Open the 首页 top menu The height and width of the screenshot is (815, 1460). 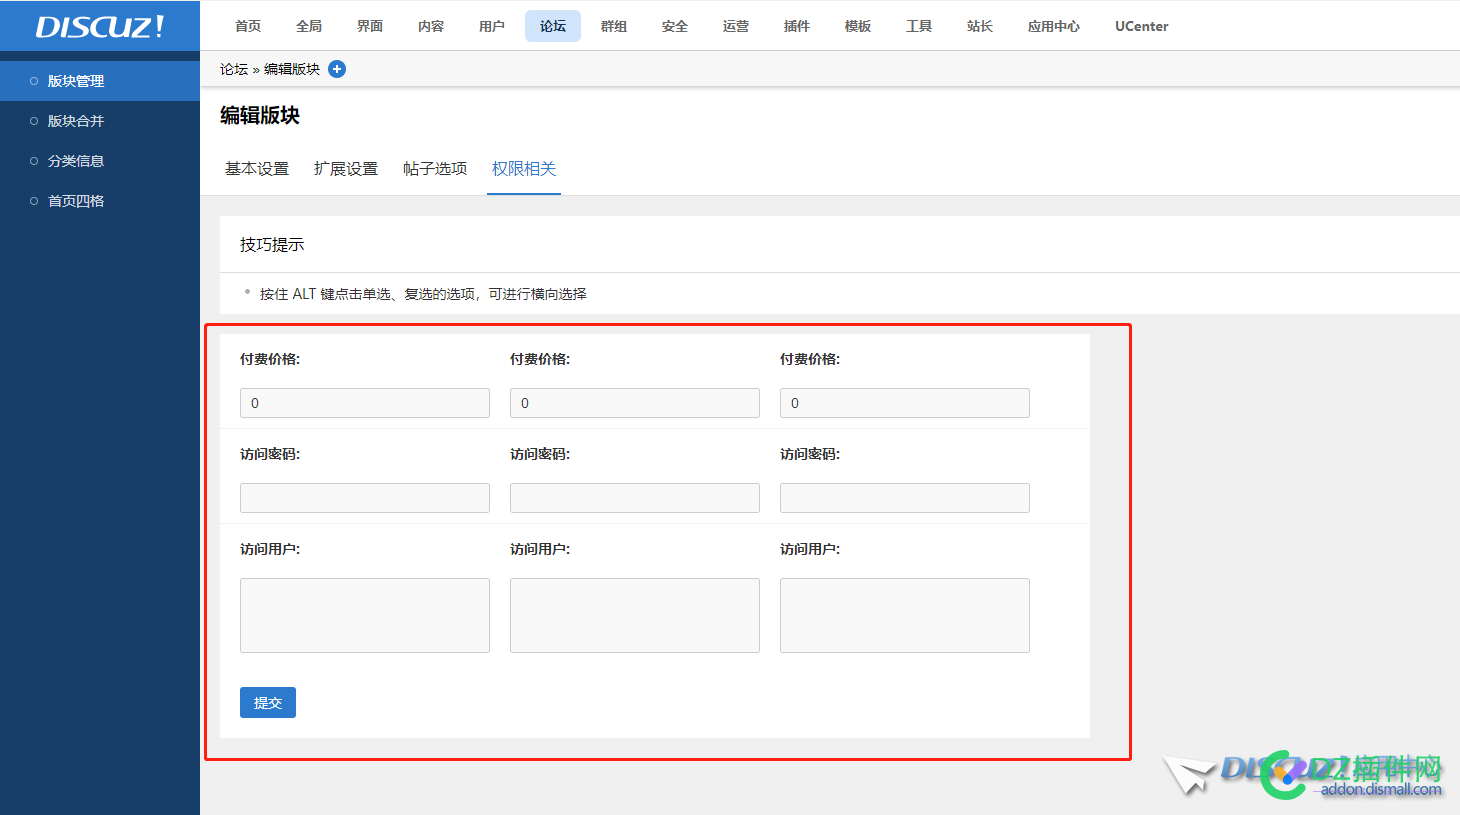coord(248,26)
